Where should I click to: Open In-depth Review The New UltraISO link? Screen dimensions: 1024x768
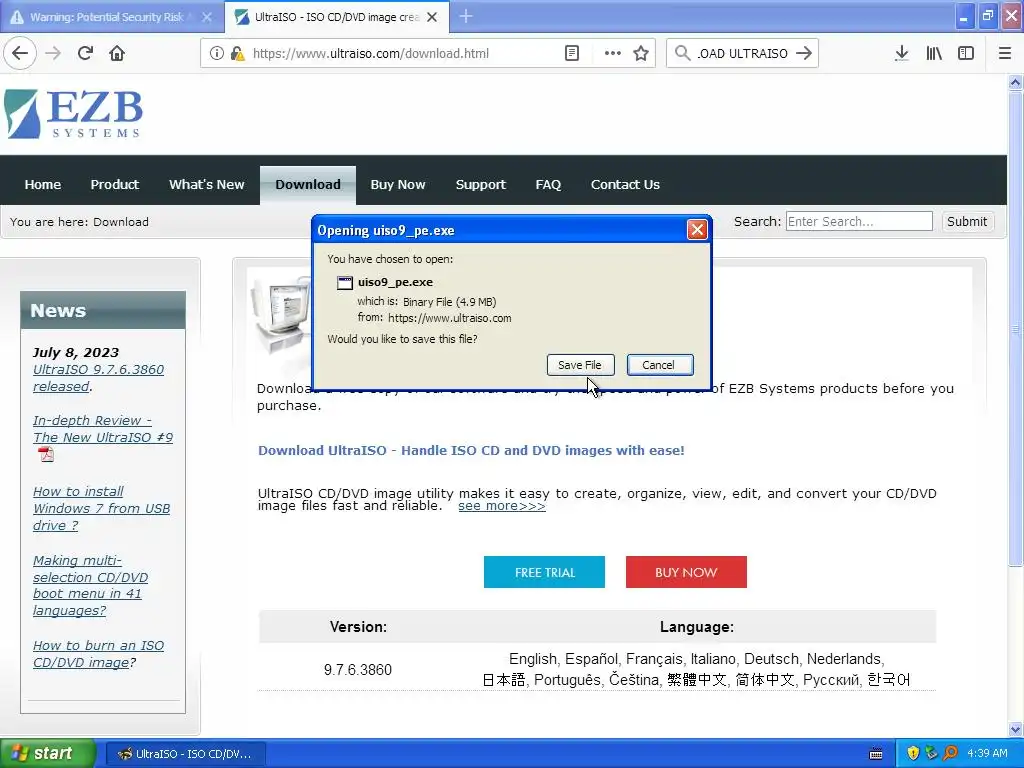click(103, 429)
